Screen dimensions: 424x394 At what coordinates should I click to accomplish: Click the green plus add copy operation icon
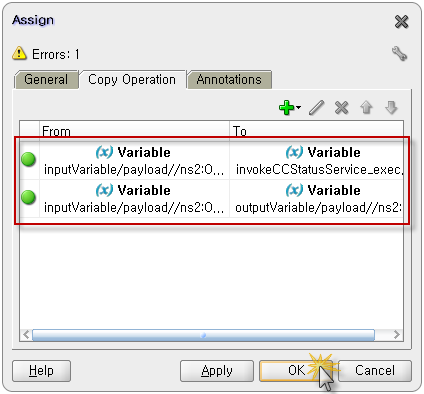286,108
